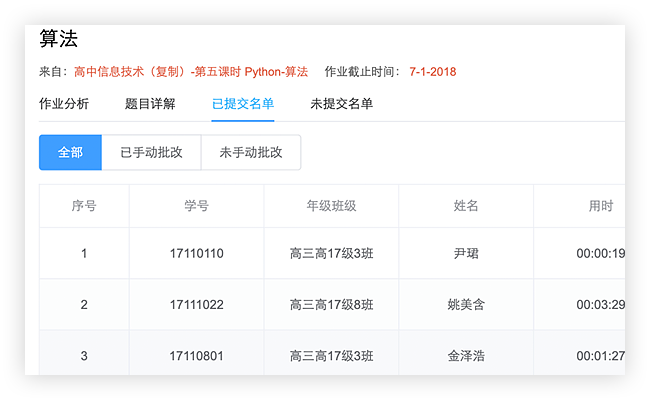This screenshot has width=650, height=400.
Task: Click the student name 姚美含
Action: (x=466, y=305)
